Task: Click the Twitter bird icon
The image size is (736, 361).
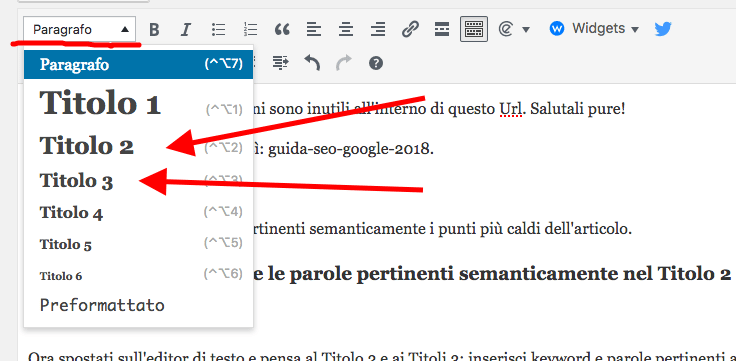Action: pos(663,29)
